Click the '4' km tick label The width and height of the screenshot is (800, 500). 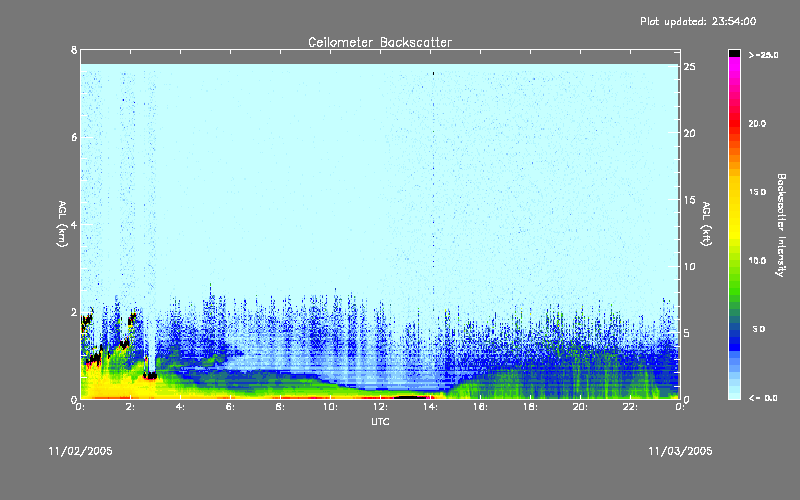pos(74,224)
